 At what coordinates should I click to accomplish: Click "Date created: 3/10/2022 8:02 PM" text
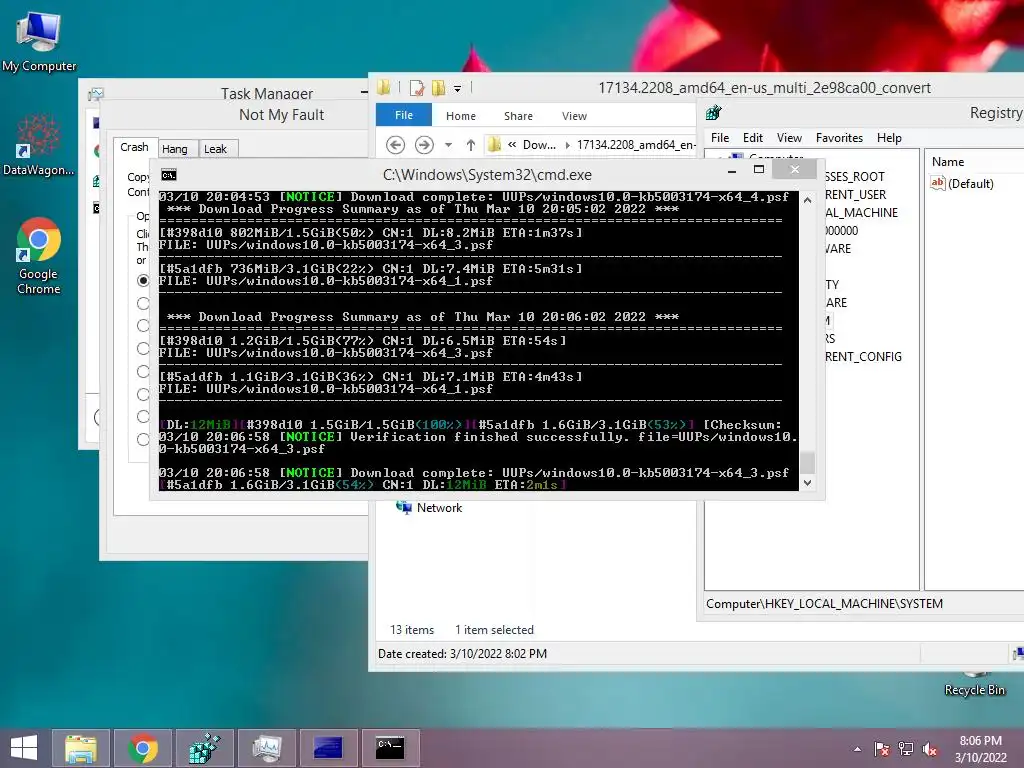point(462,654)
